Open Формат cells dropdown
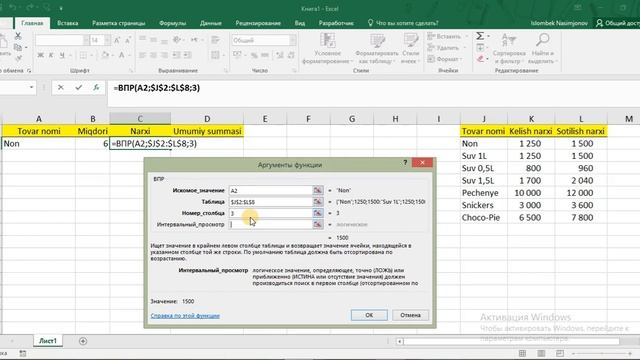 pyautogui.click(x=445, y=59)
